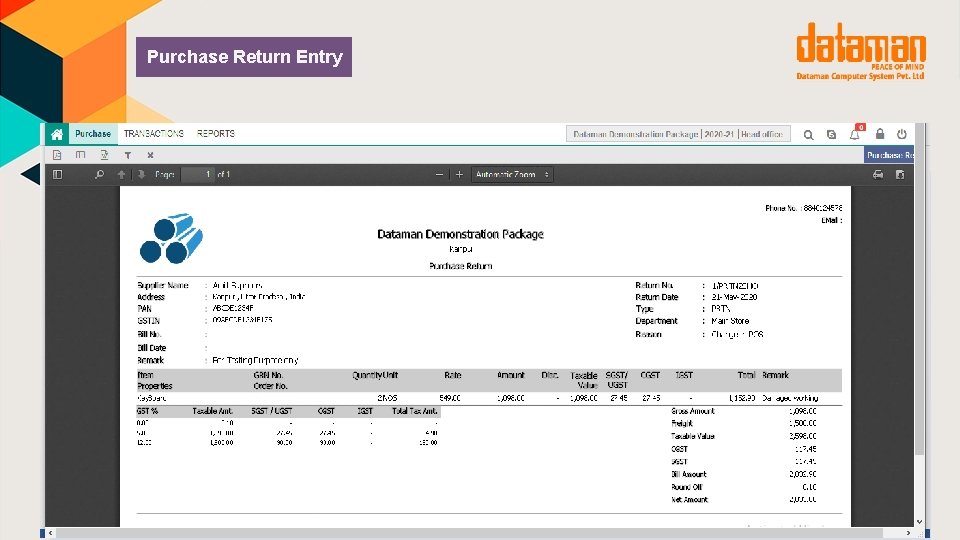The image size is (960, 540).
Task: Click the right scroll arrow of horizontal scrollbar
Action: (x=909, y=533)
